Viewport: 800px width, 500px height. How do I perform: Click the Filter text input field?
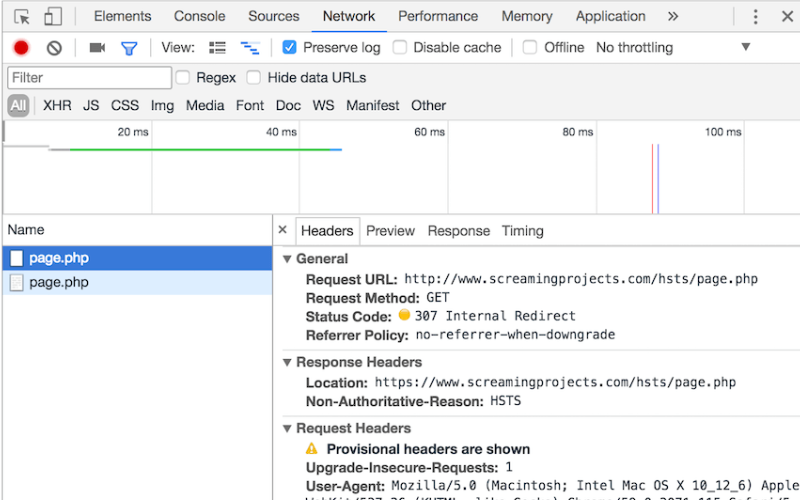point(90,78)
